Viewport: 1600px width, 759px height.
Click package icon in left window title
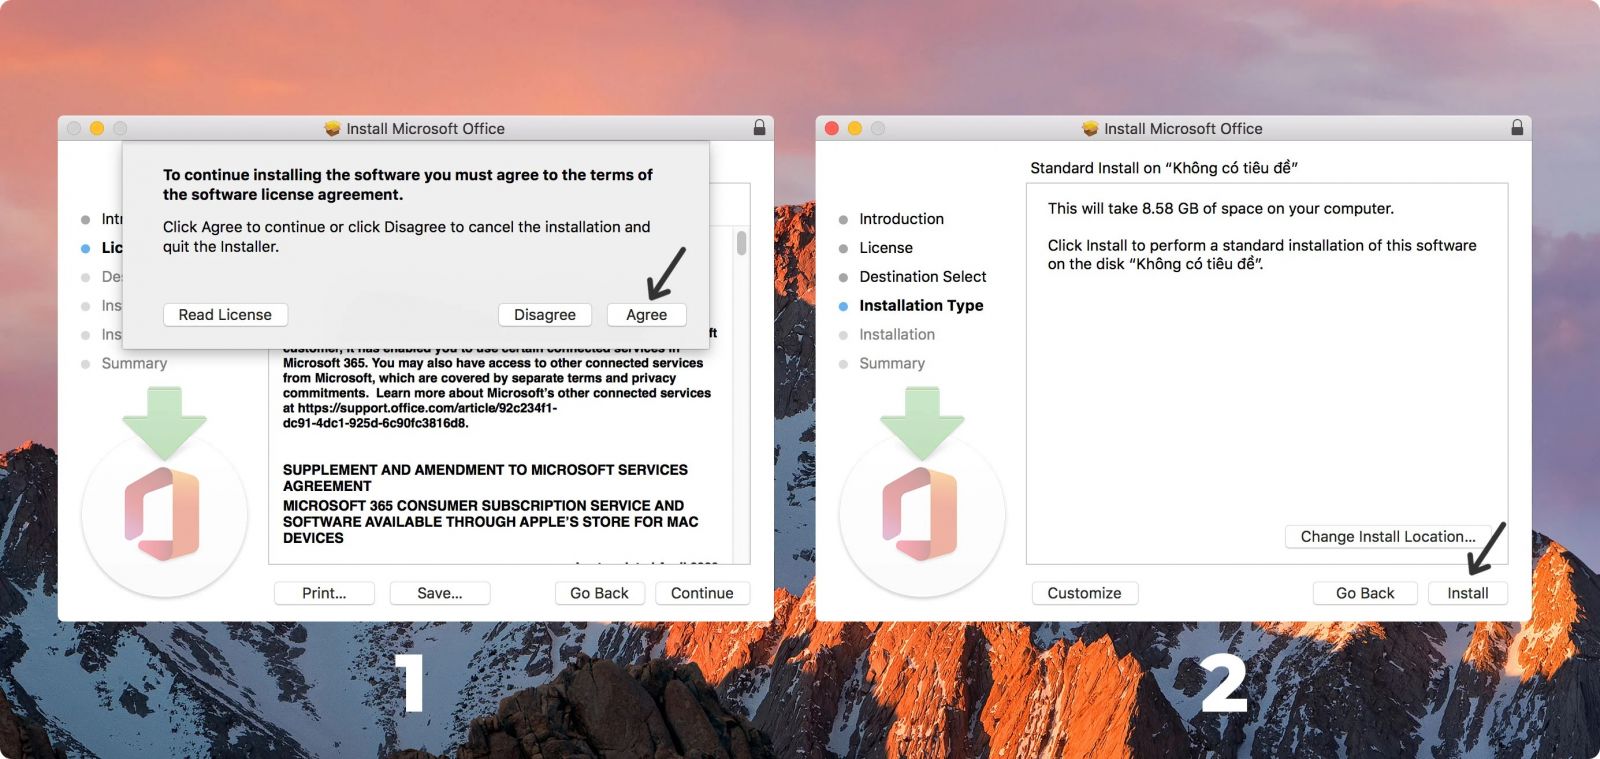[332, 128]
